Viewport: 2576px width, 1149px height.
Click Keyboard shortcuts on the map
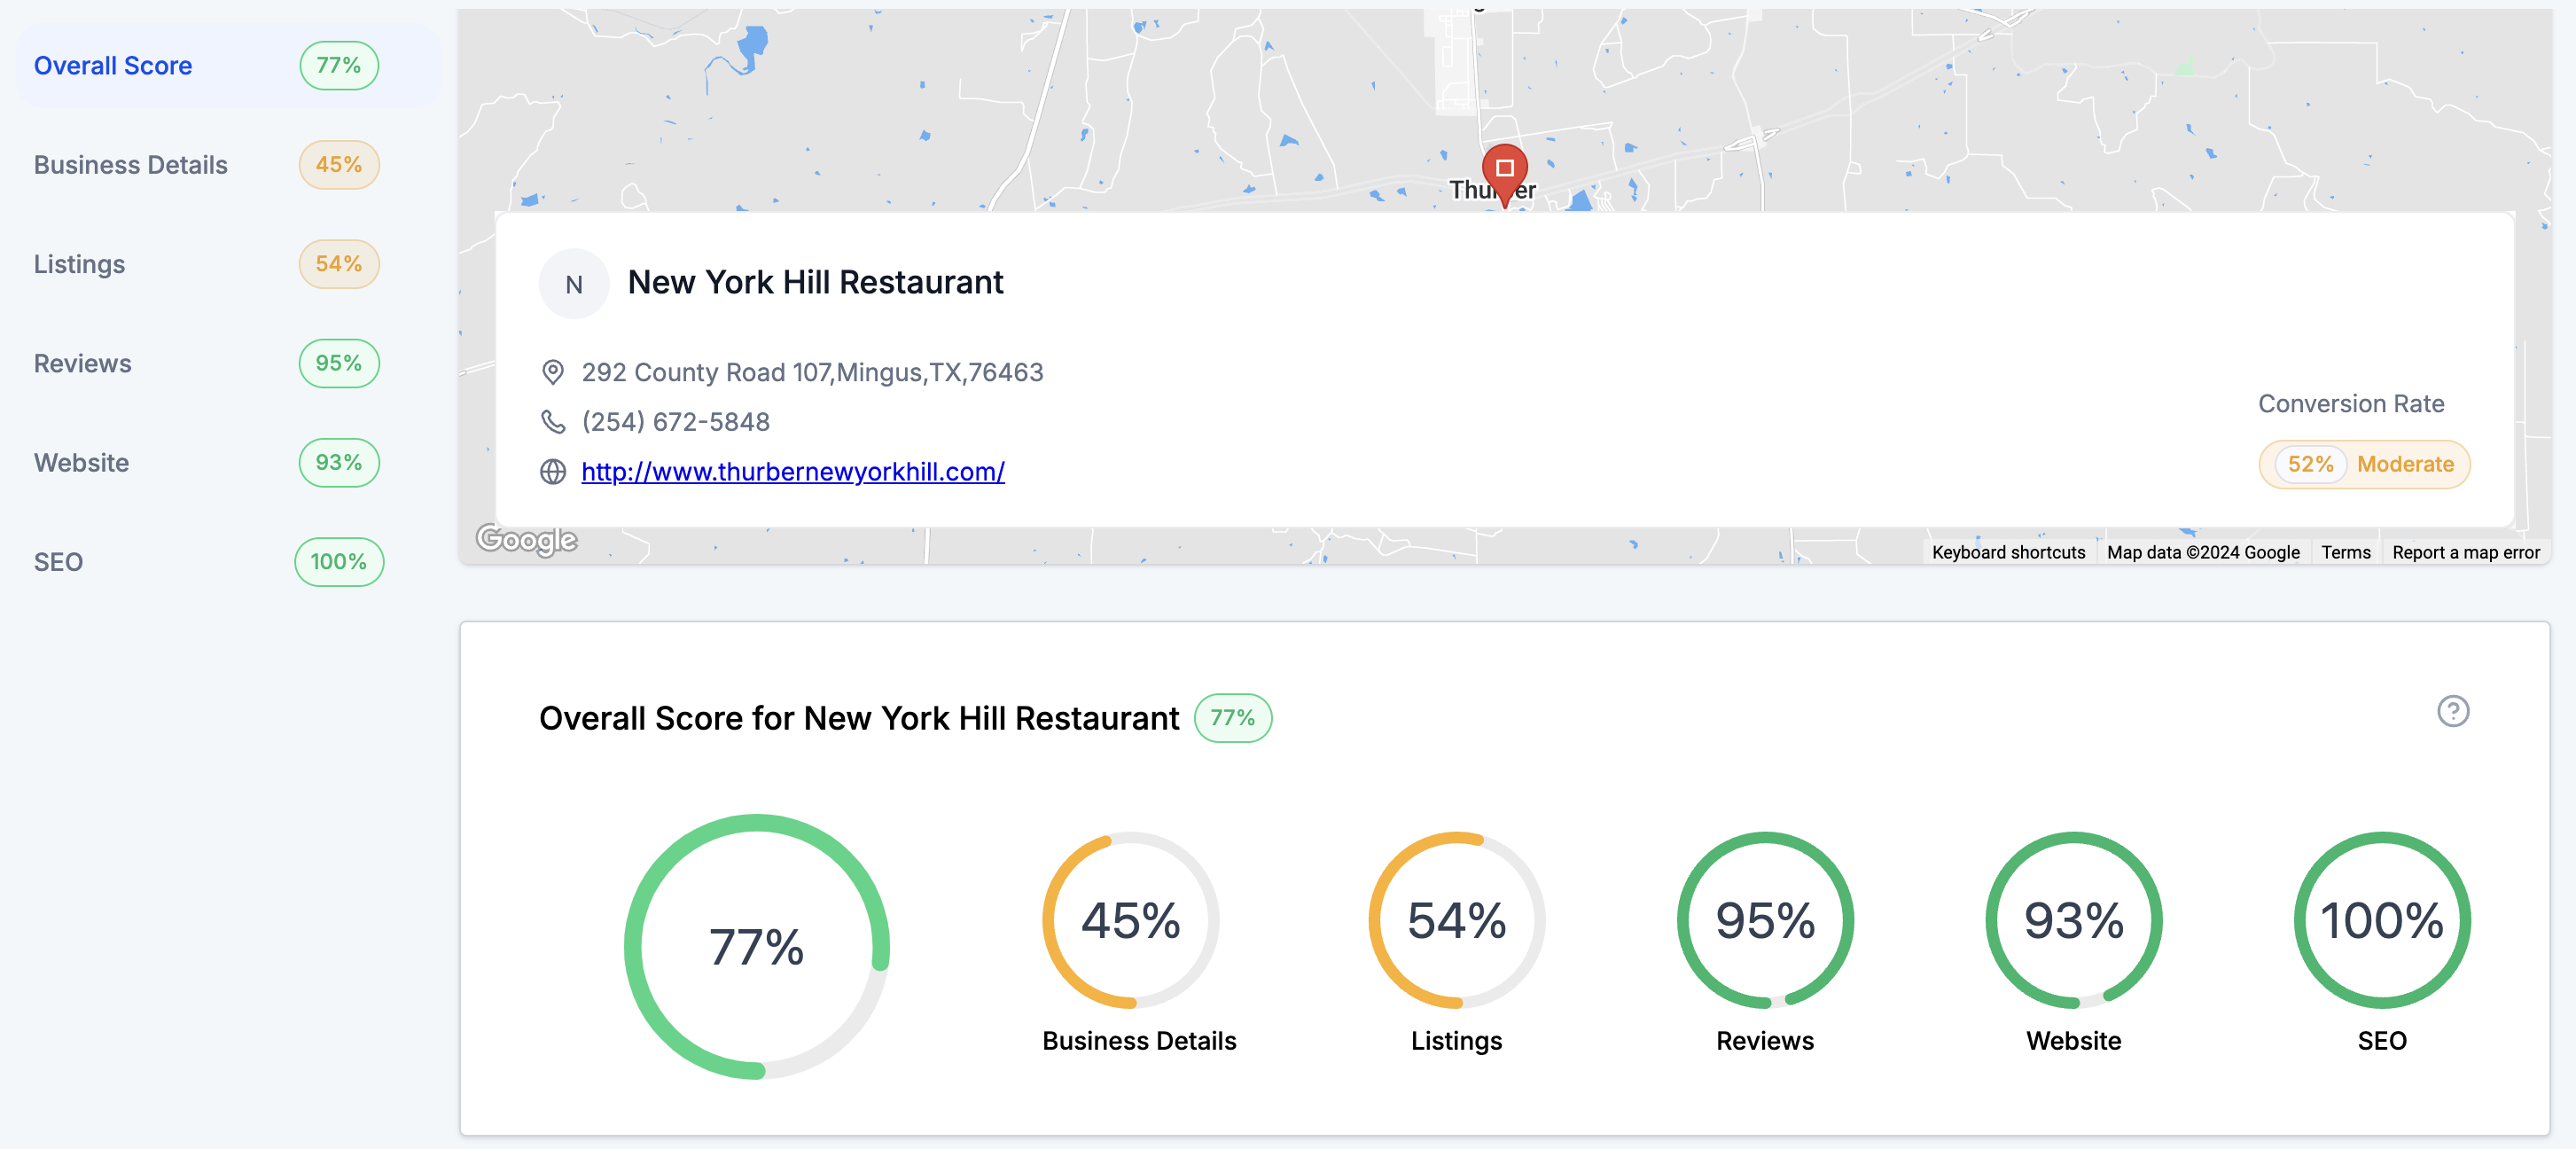tap(2008, 552)
